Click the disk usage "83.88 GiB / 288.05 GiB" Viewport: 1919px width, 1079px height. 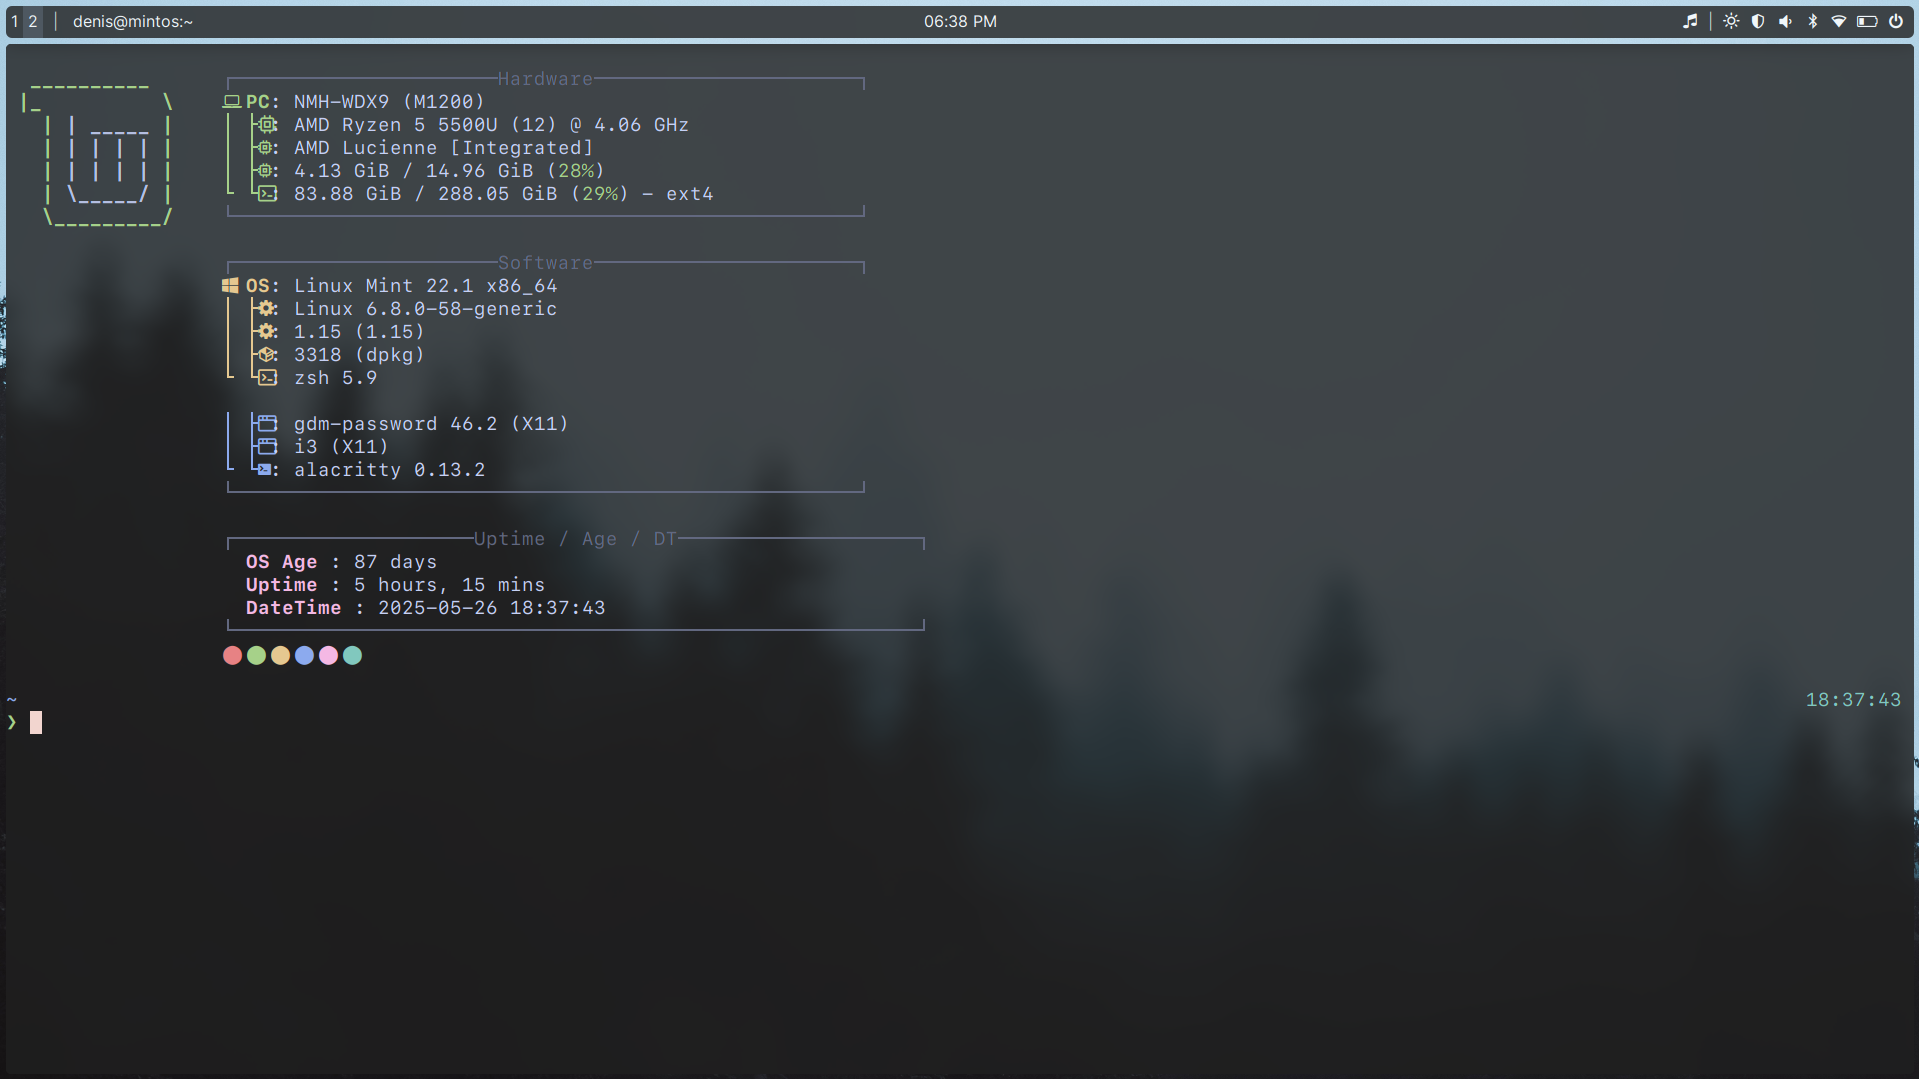pyautogui.click(x=425, y=194)
